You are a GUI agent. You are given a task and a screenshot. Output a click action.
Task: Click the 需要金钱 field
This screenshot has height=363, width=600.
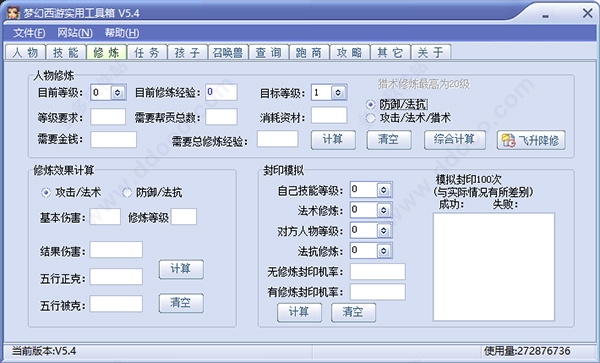coord(114,140)
